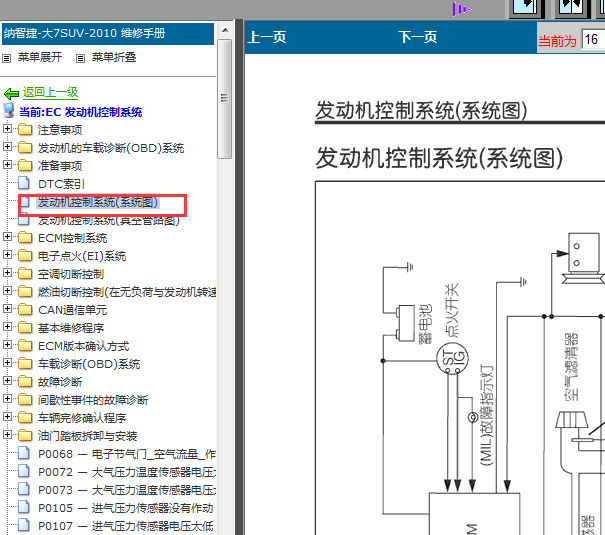This screenshot has height=535, width=605.
Task: Open DTC索引 tree item
Action: click(x=61, y=184)
